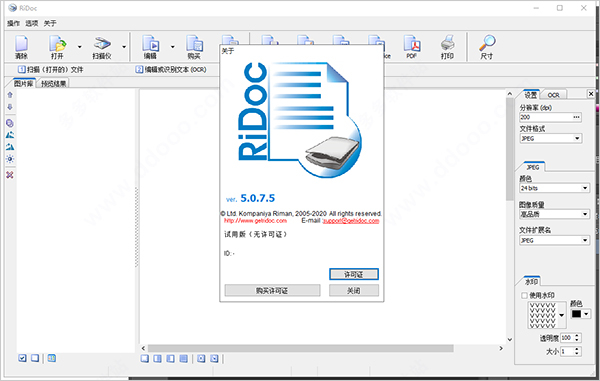Click the scroll-up arrow of vertical scrollbar

pyautogui.click(x=509, y=94)
